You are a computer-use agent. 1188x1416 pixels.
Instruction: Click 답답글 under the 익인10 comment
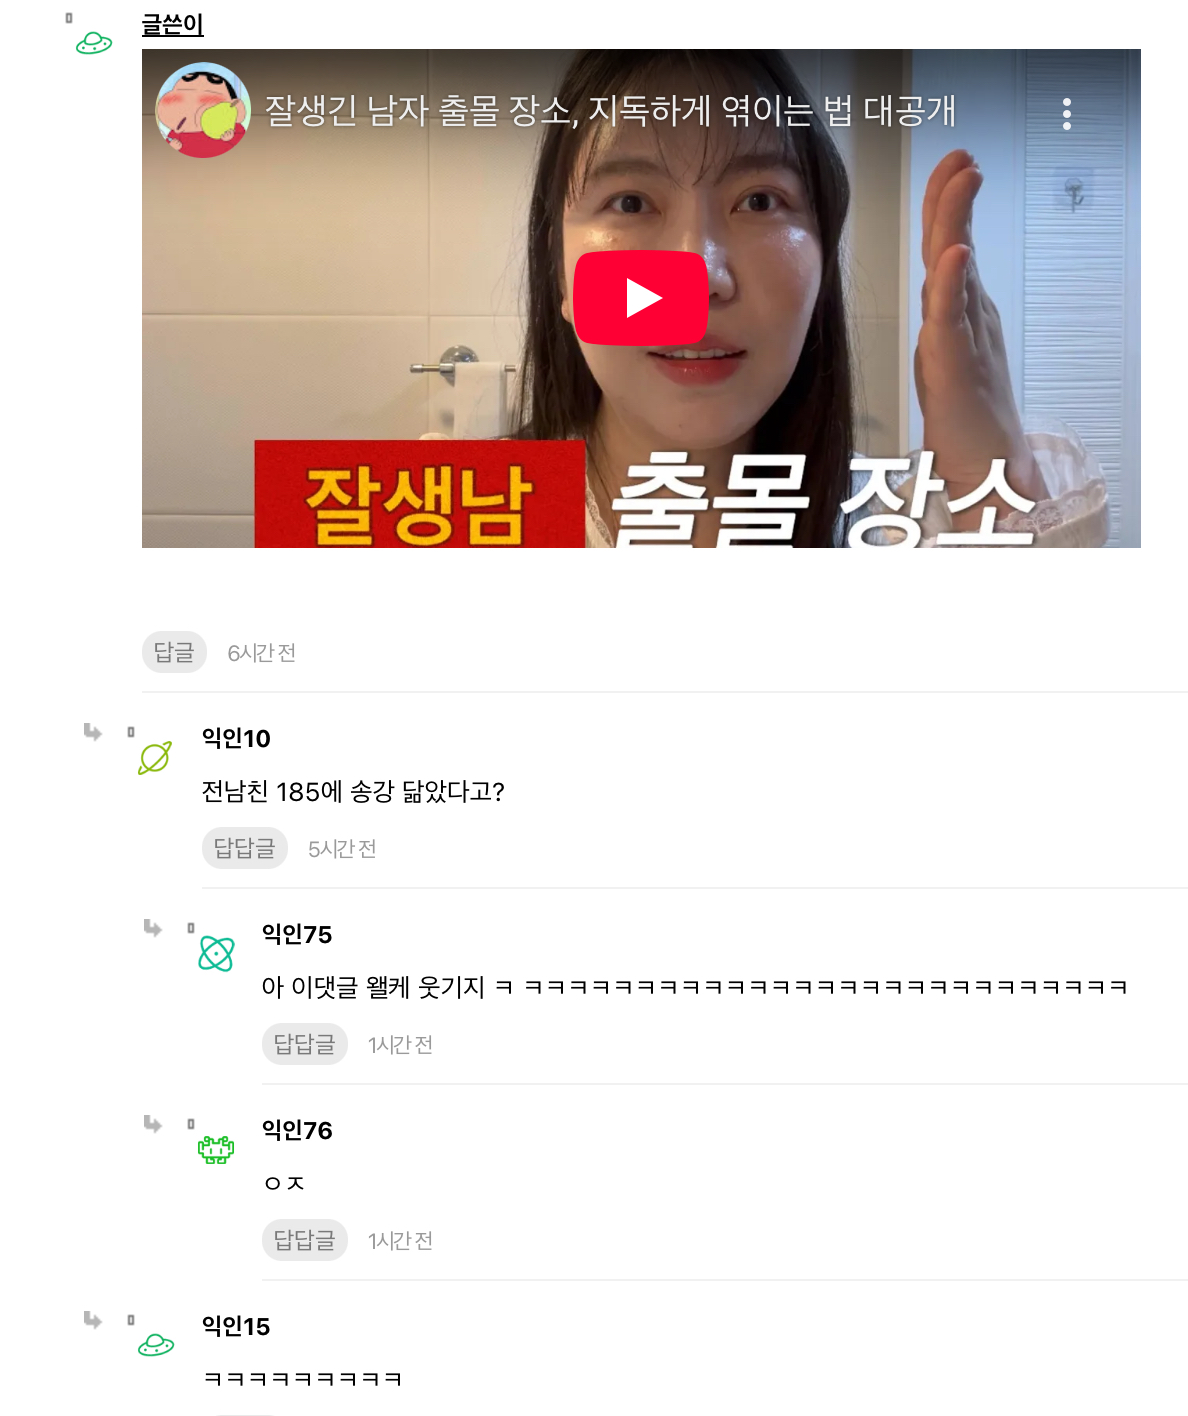click(245, 848)
